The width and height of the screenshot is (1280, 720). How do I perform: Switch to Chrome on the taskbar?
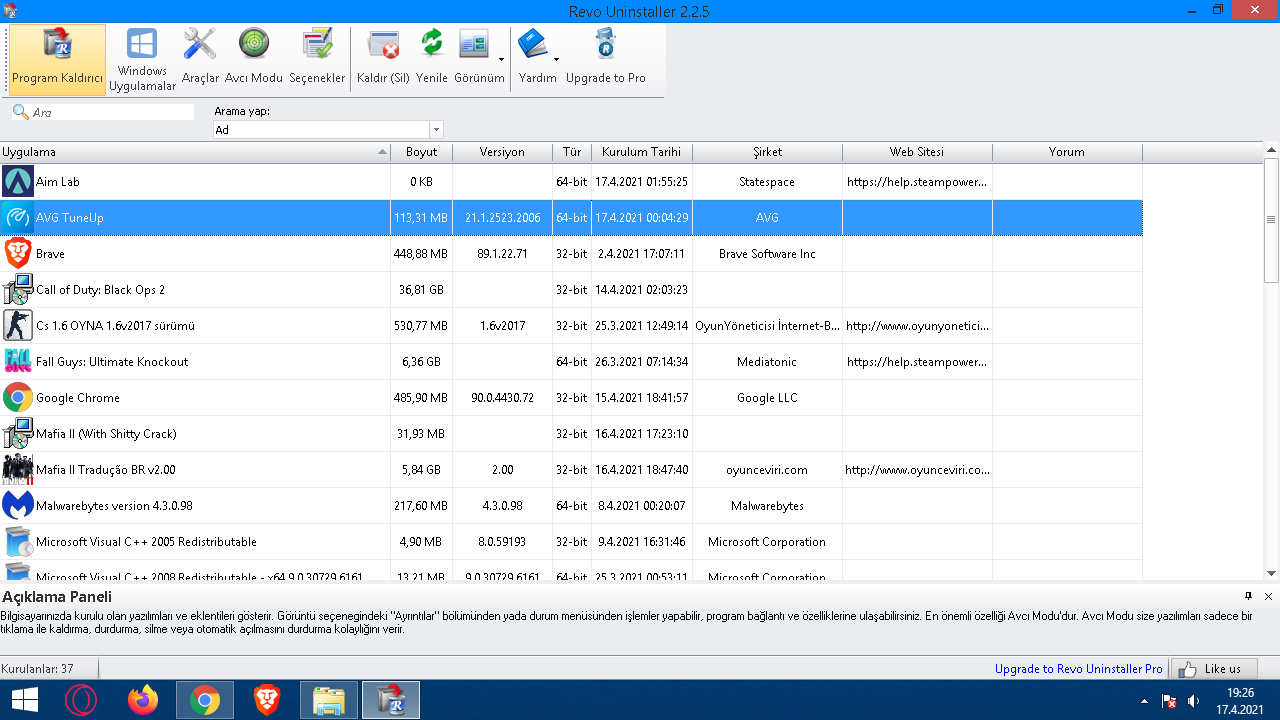click(205, 700)
